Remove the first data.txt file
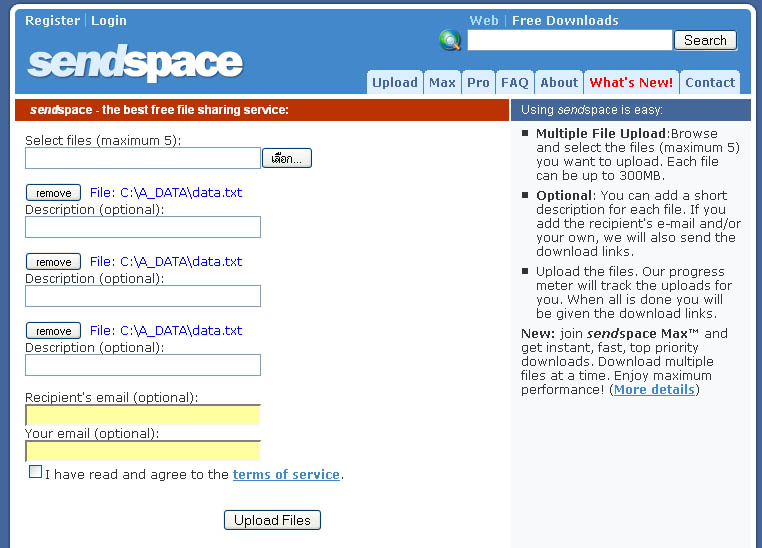This screenshot has width=762, height=548. pyautogui.click(x=53, y=193)
